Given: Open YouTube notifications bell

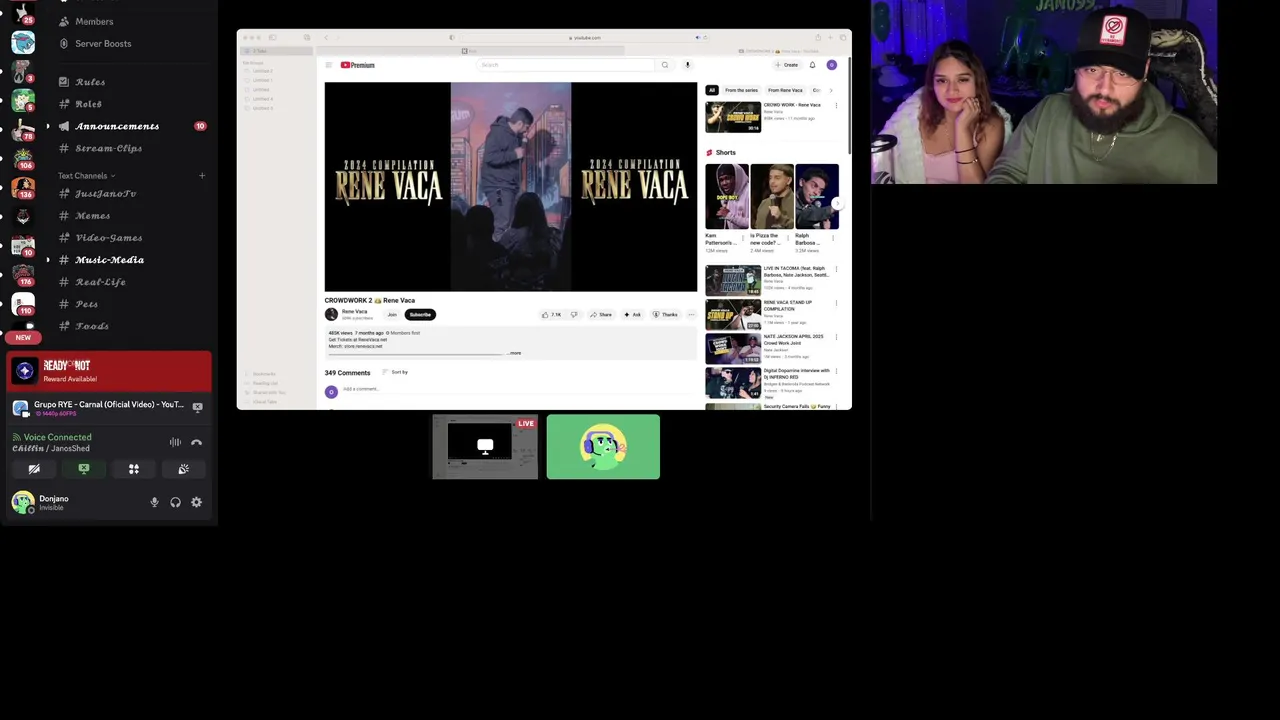Looking at the screenshot, I should pyautogui.click(x=812, y=65).
